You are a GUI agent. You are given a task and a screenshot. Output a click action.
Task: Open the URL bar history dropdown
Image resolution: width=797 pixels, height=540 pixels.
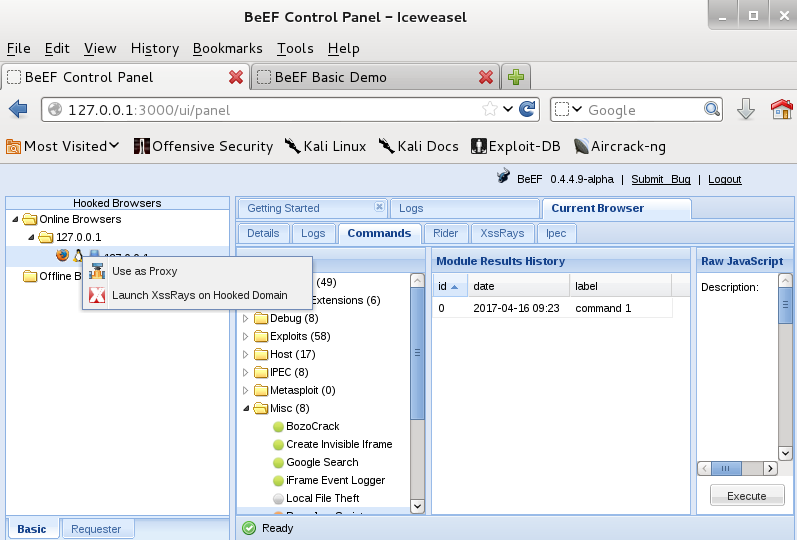508,109
